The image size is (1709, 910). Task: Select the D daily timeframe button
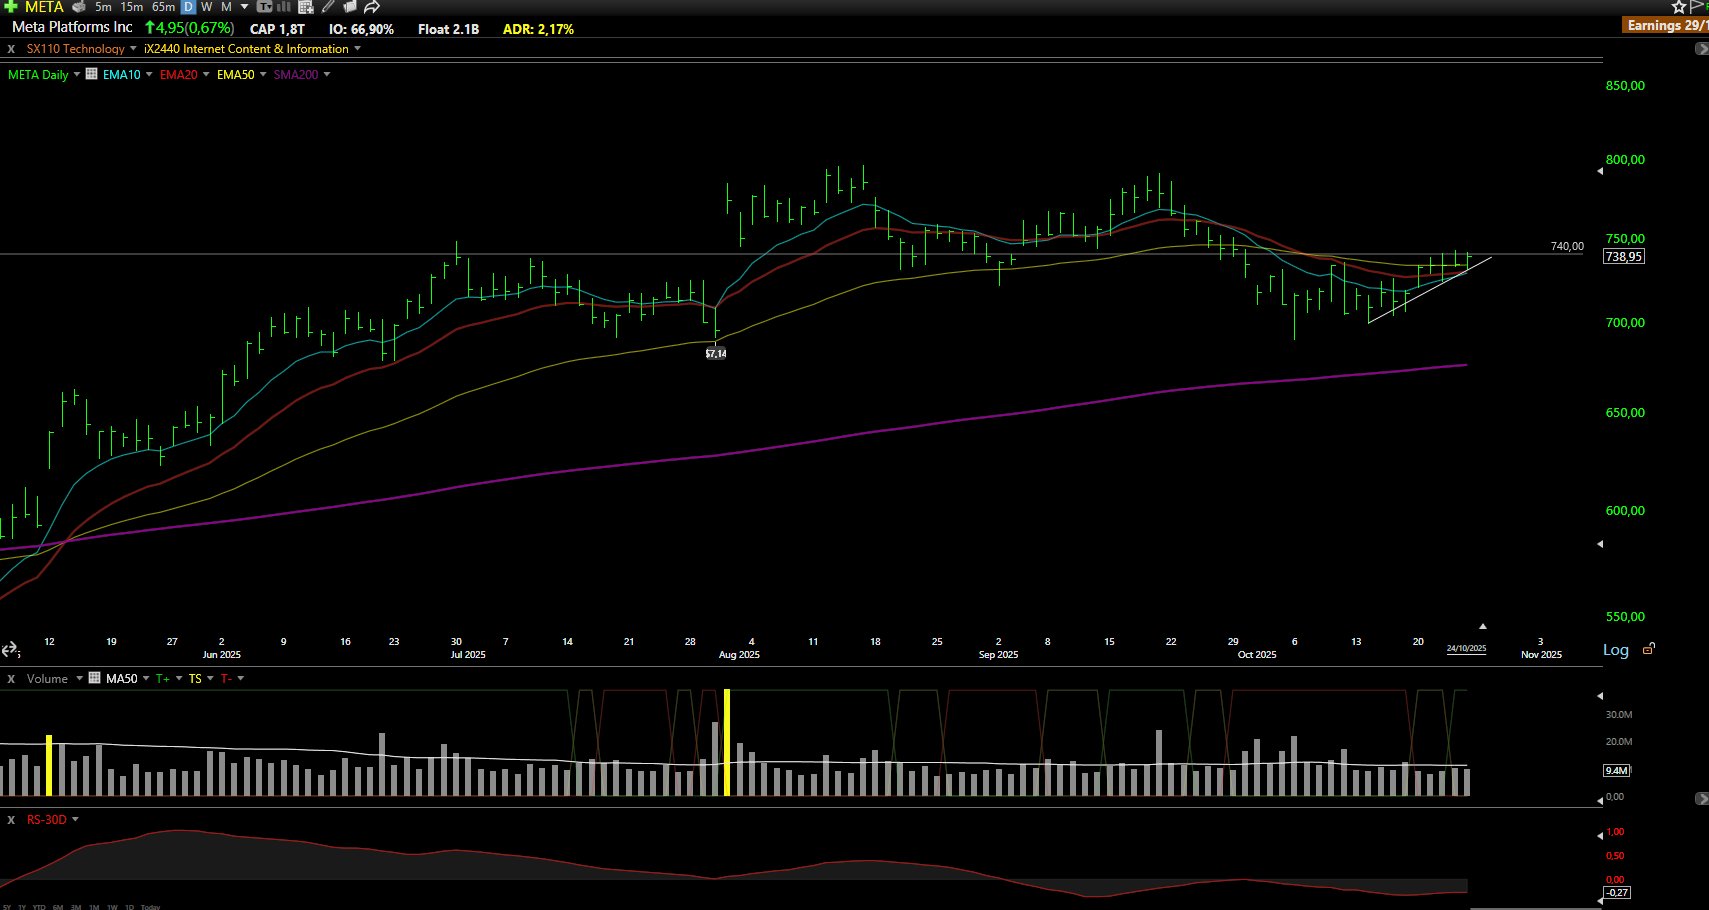click(188, 6)
